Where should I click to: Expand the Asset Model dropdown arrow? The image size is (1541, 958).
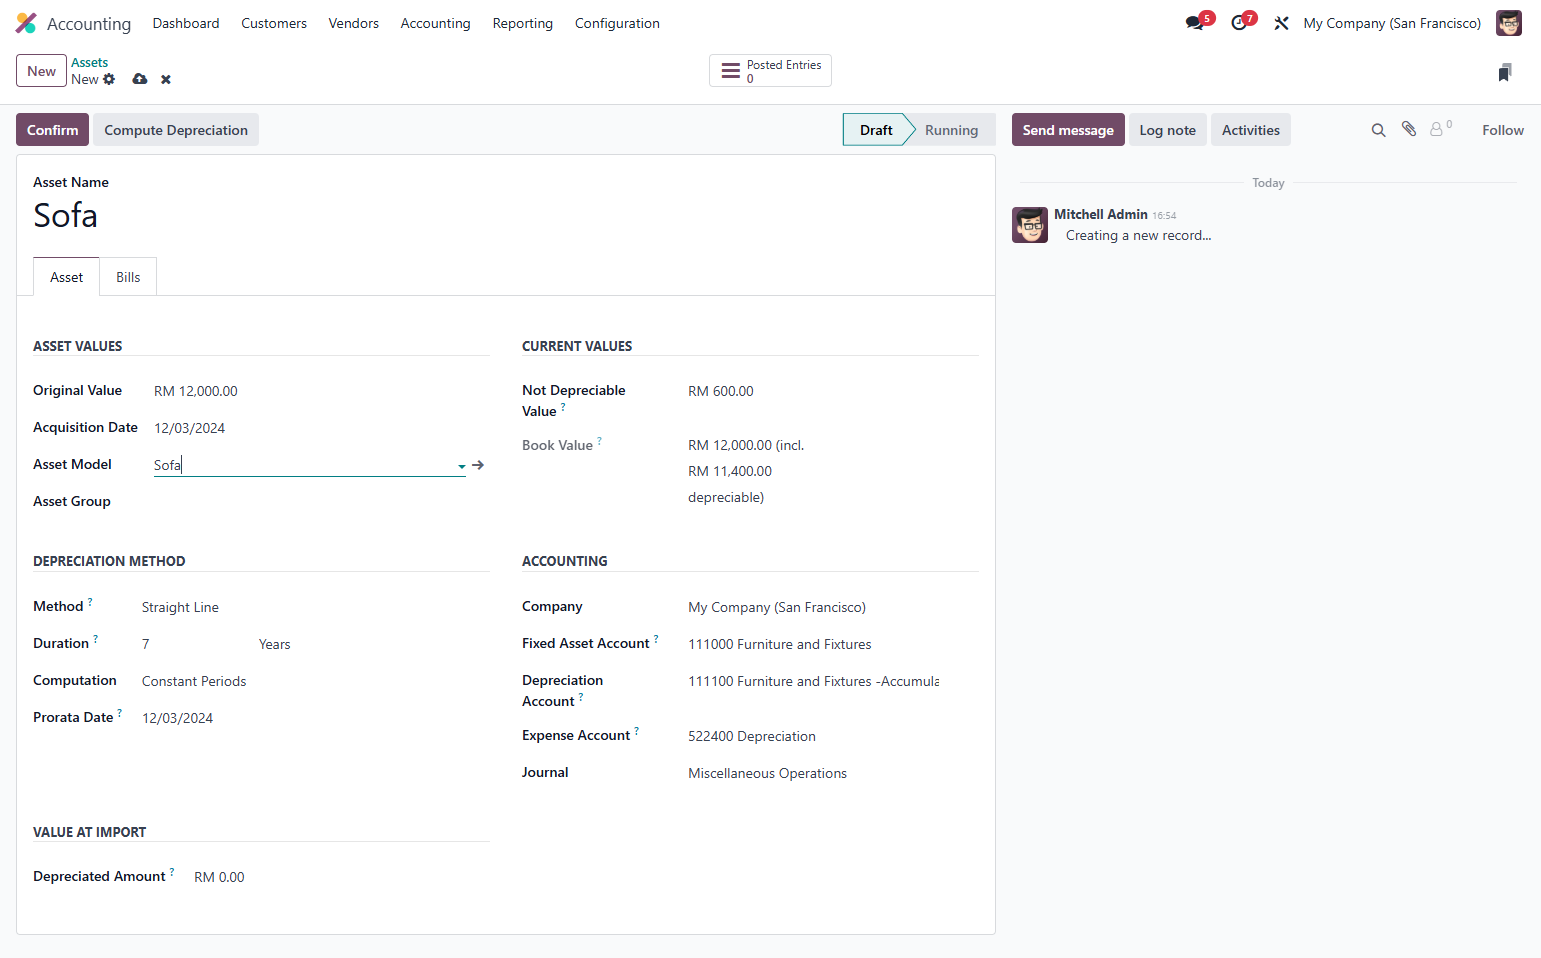coord(461,466)
